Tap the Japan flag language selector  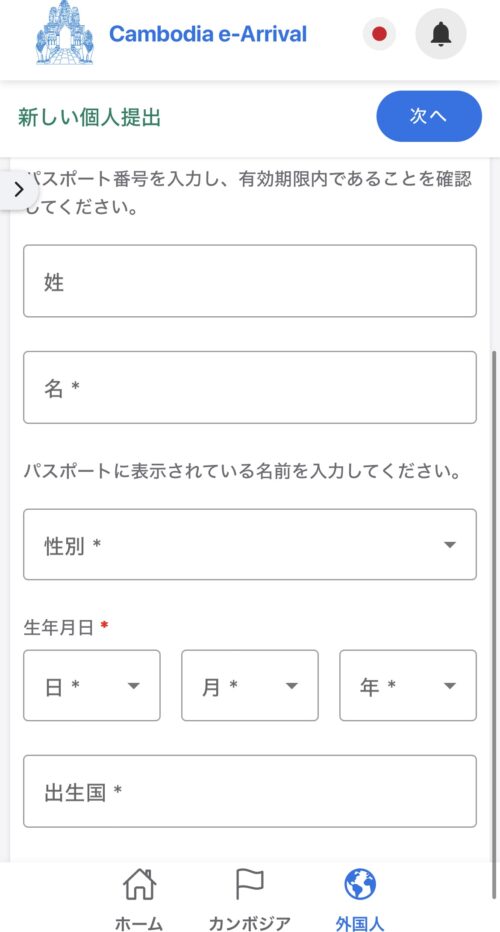379,34
